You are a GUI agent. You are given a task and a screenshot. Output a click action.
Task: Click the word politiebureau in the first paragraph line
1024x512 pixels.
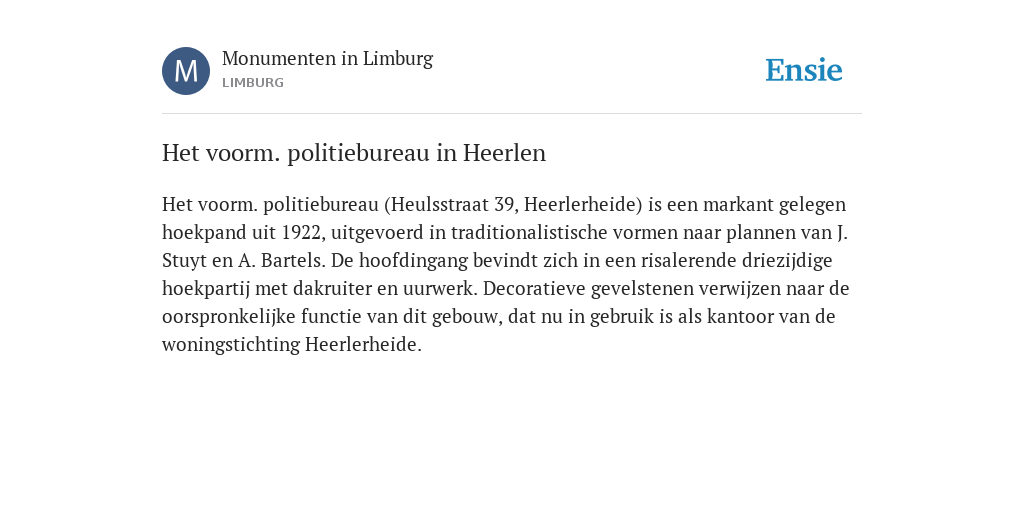click(321, 204)
